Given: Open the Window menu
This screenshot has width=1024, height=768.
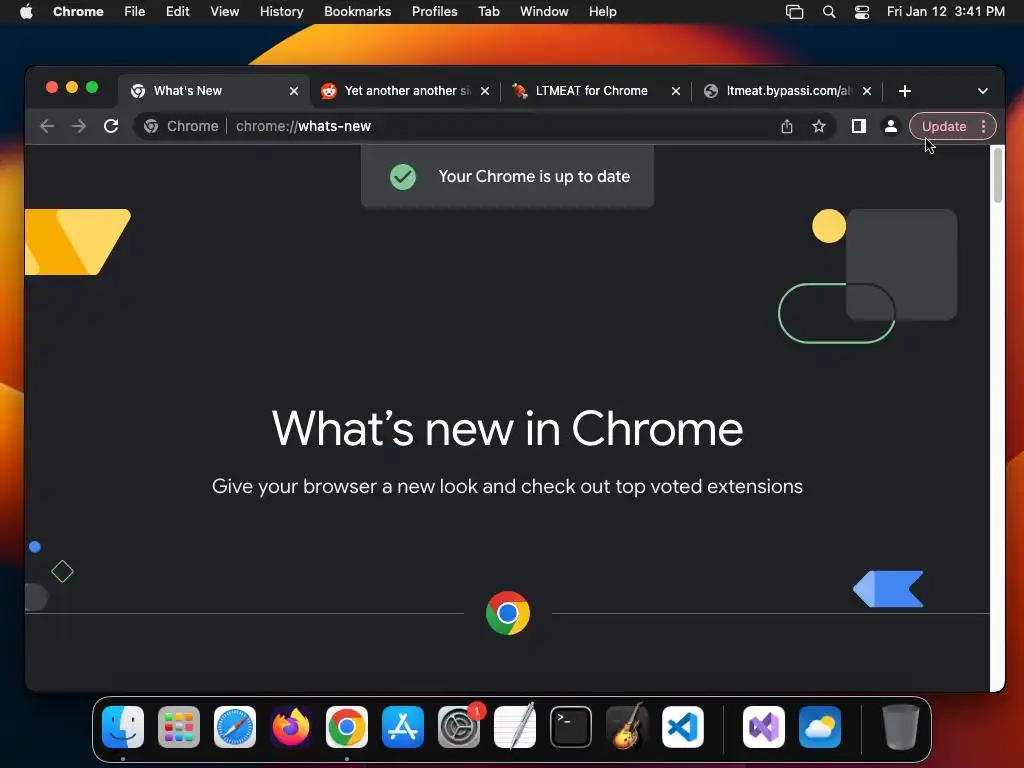Looking at the screenshot, I should point(544,11).
